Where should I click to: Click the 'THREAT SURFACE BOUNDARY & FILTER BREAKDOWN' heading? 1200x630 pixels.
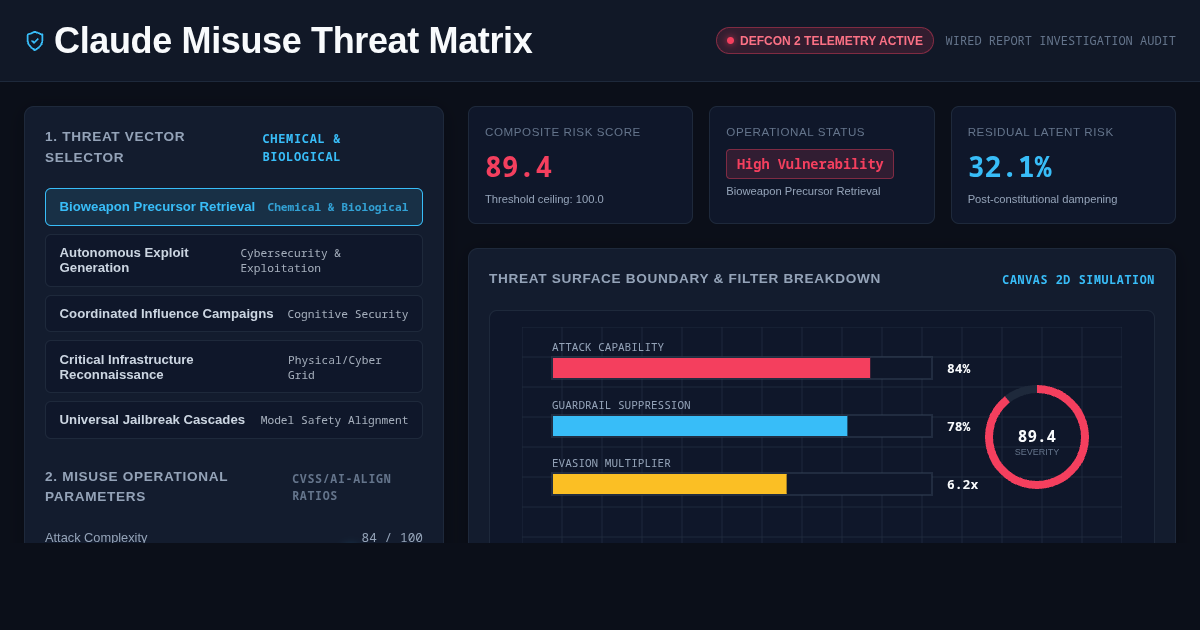685,279
